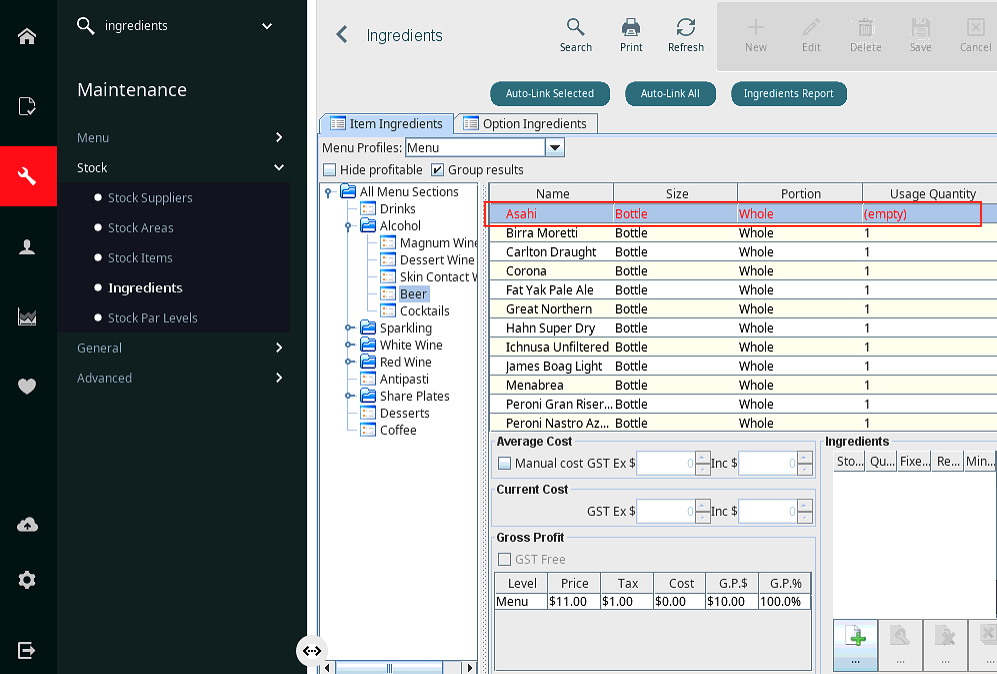Open the Menu Profiles dropdown

coord(554,148)
